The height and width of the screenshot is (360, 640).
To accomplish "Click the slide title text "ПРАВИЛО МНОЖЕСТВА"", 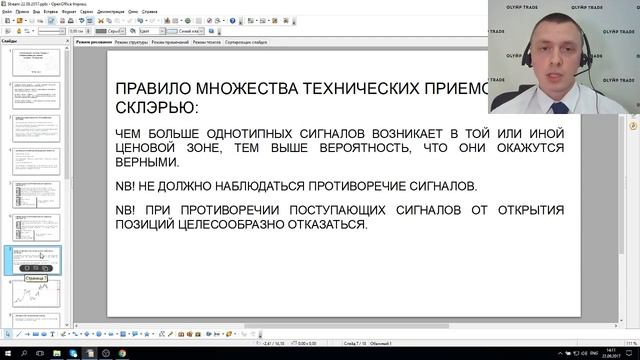I will pos(207,88).
